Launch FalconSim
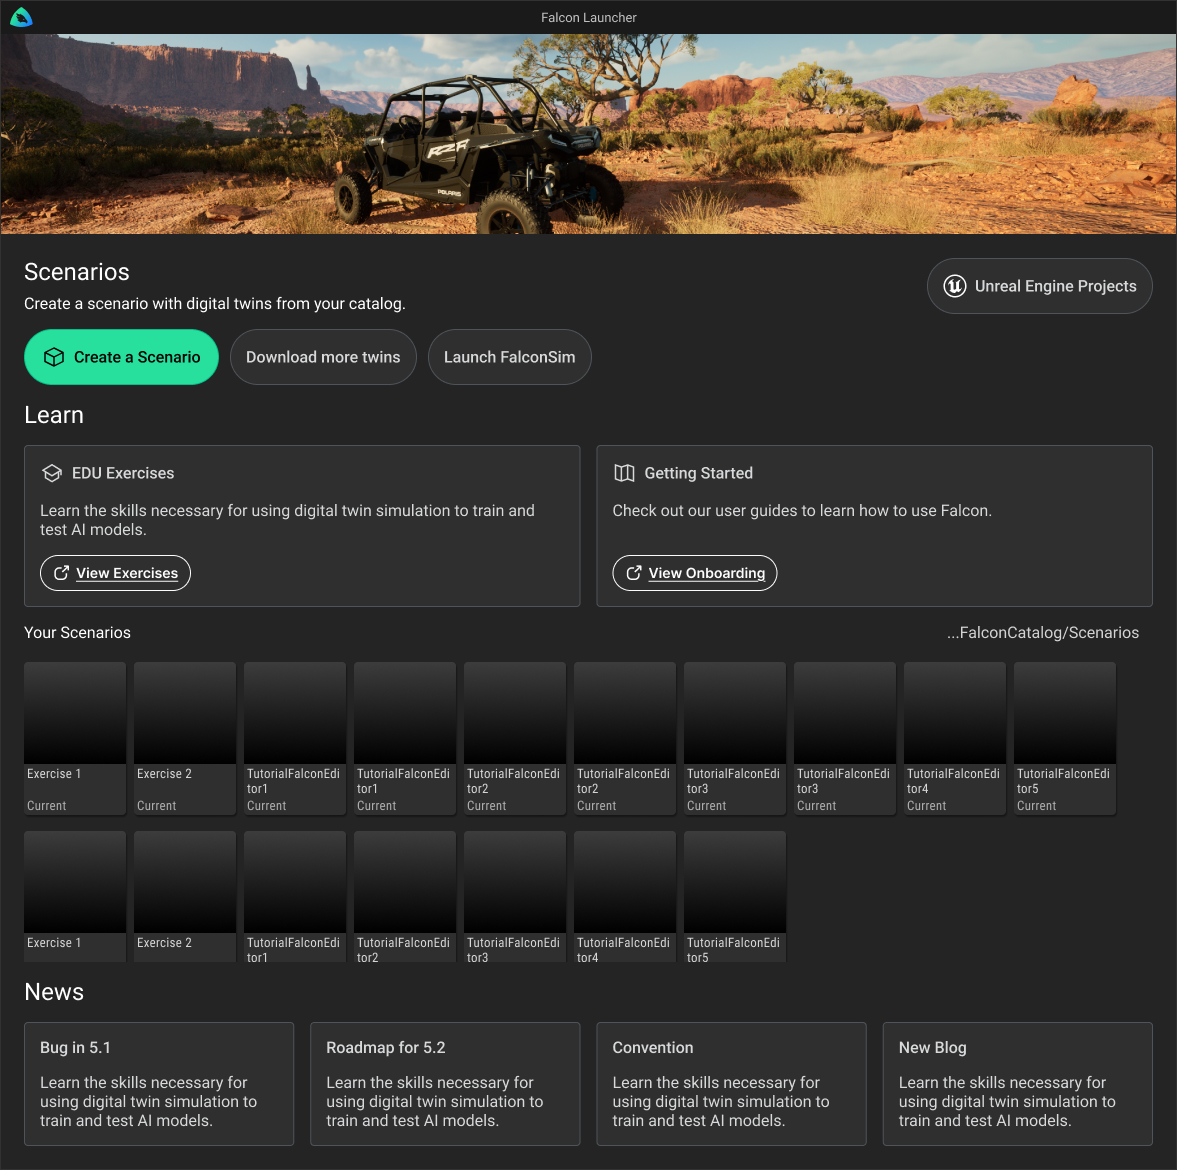Screen dimensions: 1177x1170 click(x=509, y=356)
